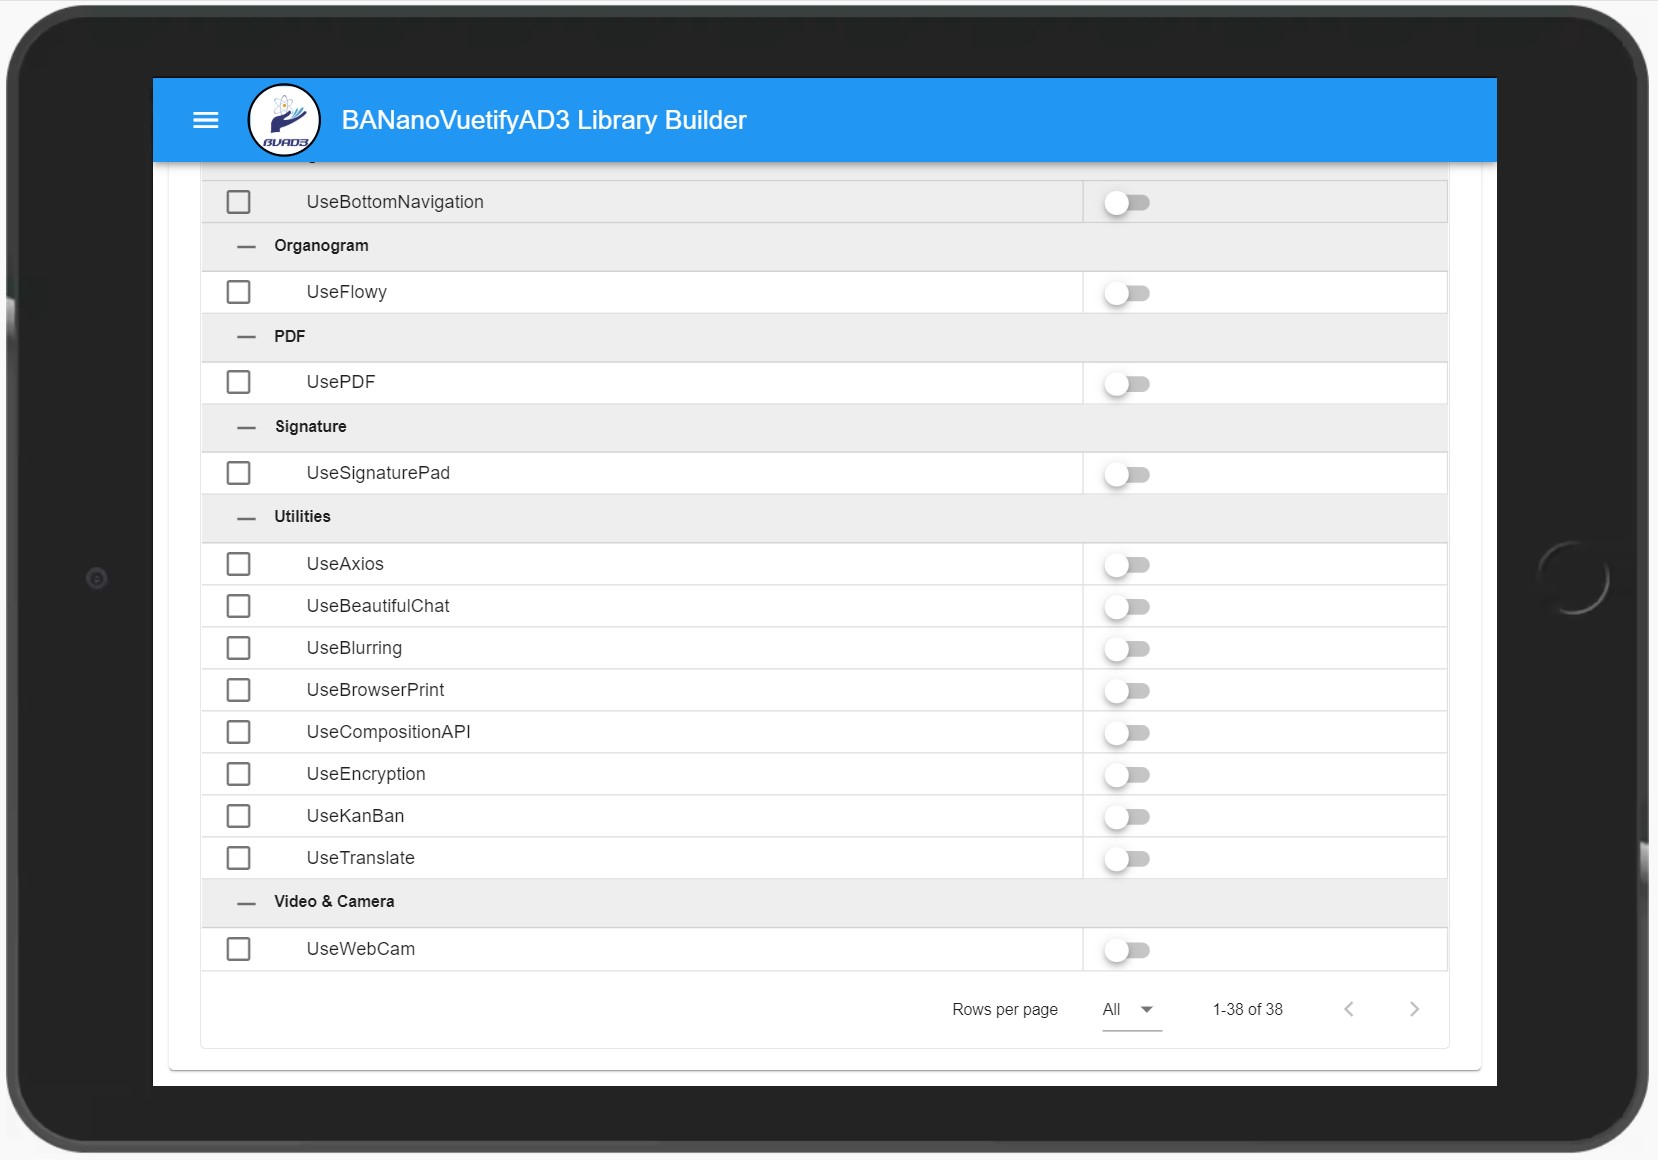
Task: Click the BVAD3 logo icon
Action: click(x=284, y=120)
